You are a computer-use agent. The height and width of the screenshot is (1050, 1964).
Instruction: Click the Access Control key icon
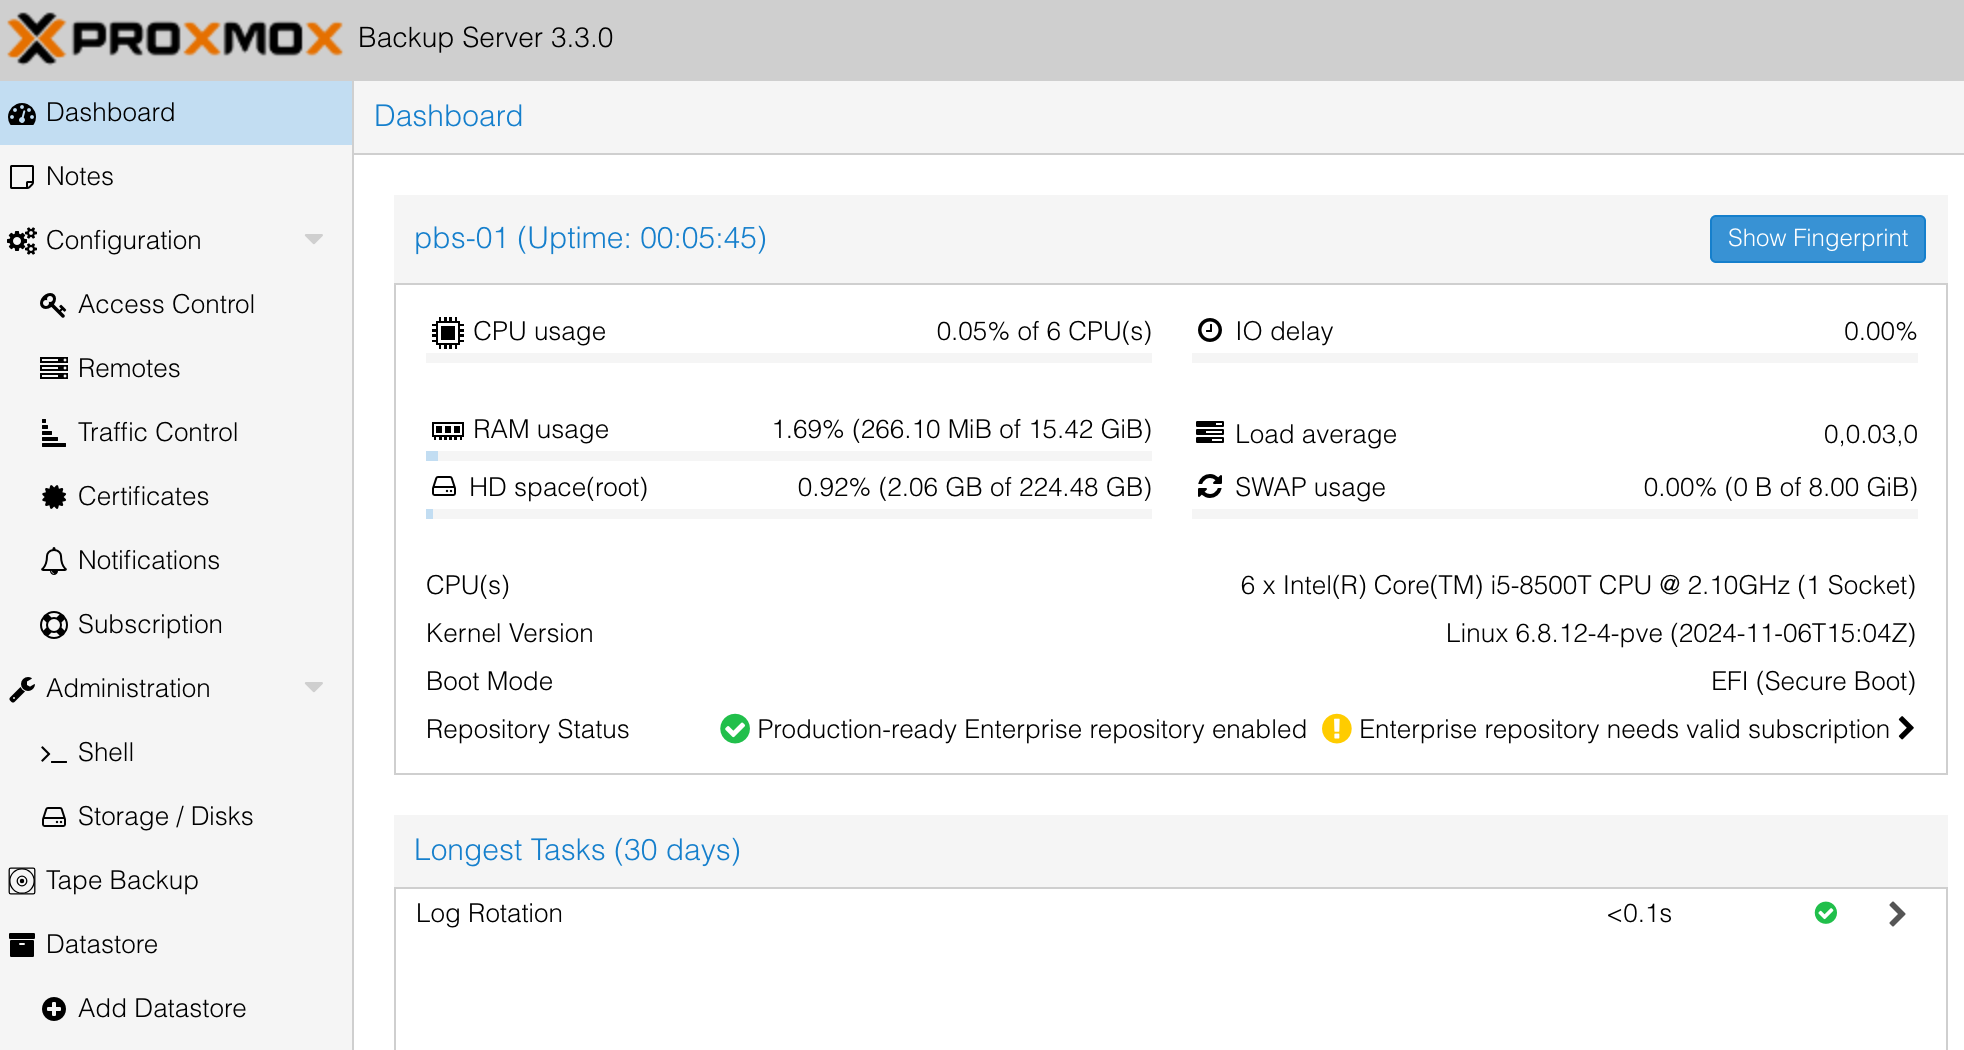tap(53, 304)
